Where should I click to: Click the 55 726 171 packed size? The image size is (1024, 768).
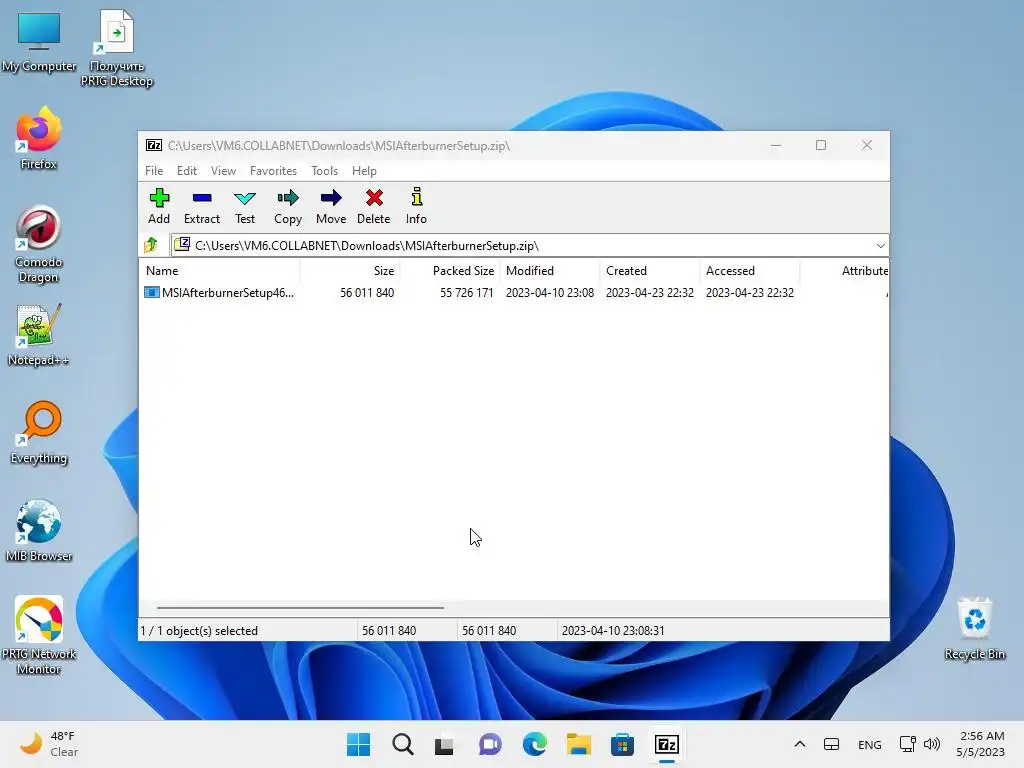click(x=466, y=293)
